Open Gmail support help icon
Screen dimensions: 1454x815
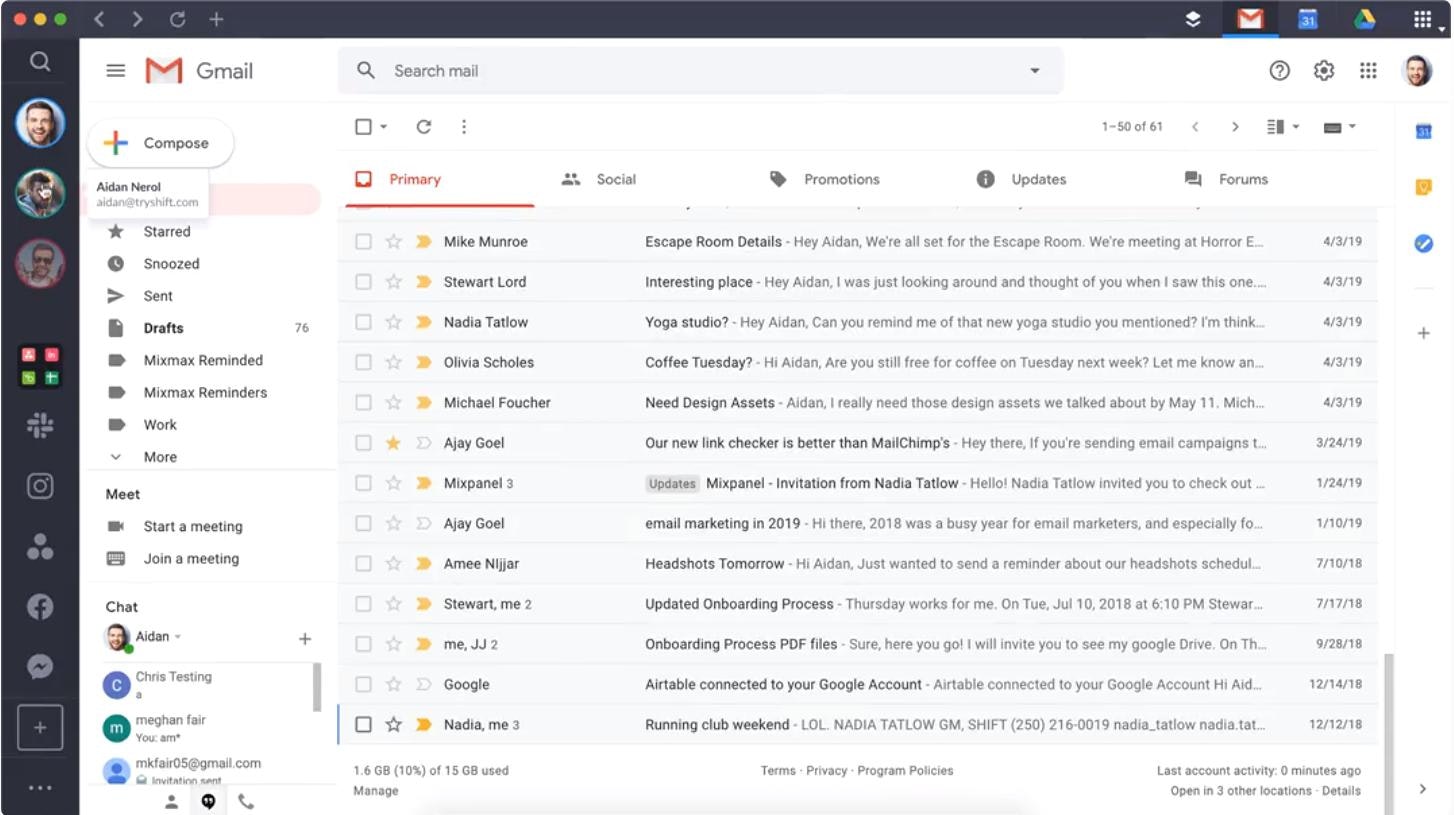pyautogui.click(x=1279, y=70)
